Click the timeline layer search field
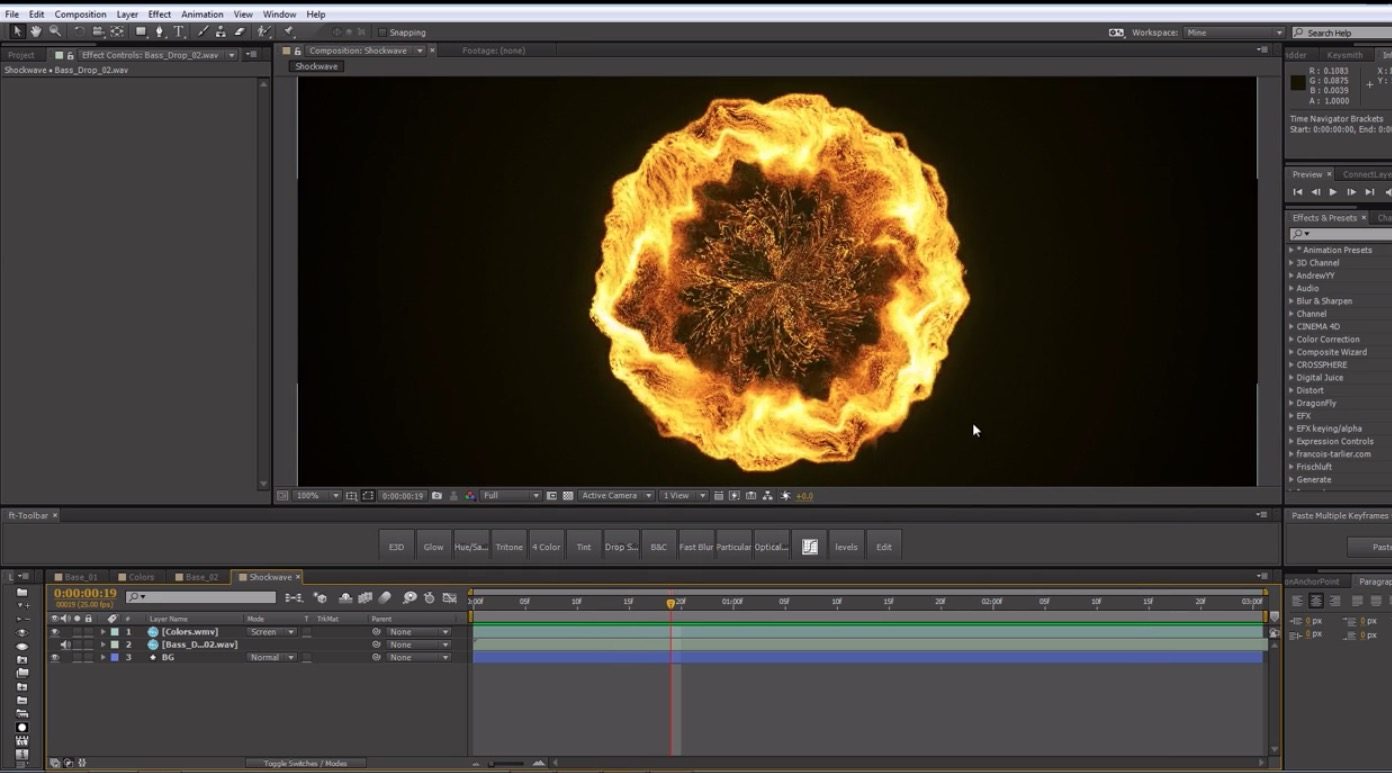 pyautogui.click(x=200, y=597)
